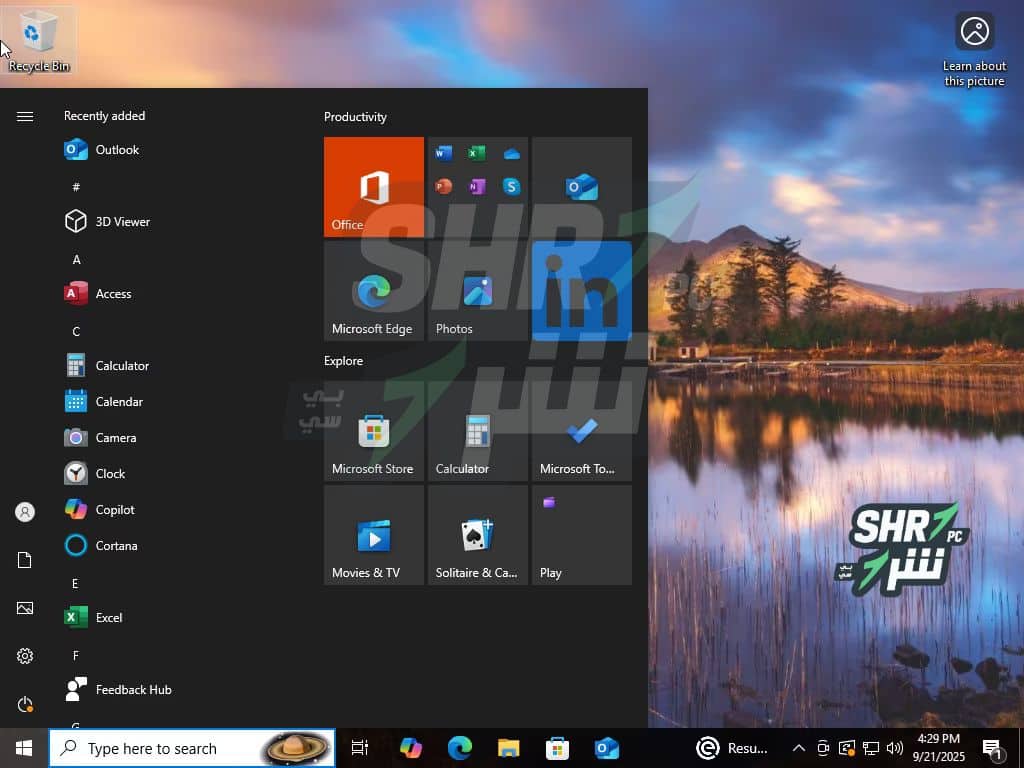The image size is (1024, 768).
Task: Open the Play tile folder
Action: point(582,535)
